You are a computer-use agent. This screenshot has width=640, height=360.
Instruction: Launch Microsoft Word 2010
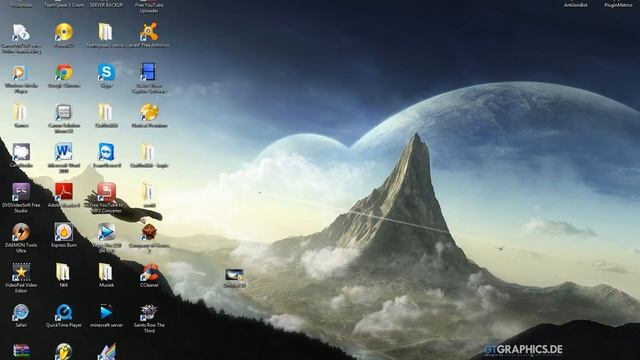64,152
